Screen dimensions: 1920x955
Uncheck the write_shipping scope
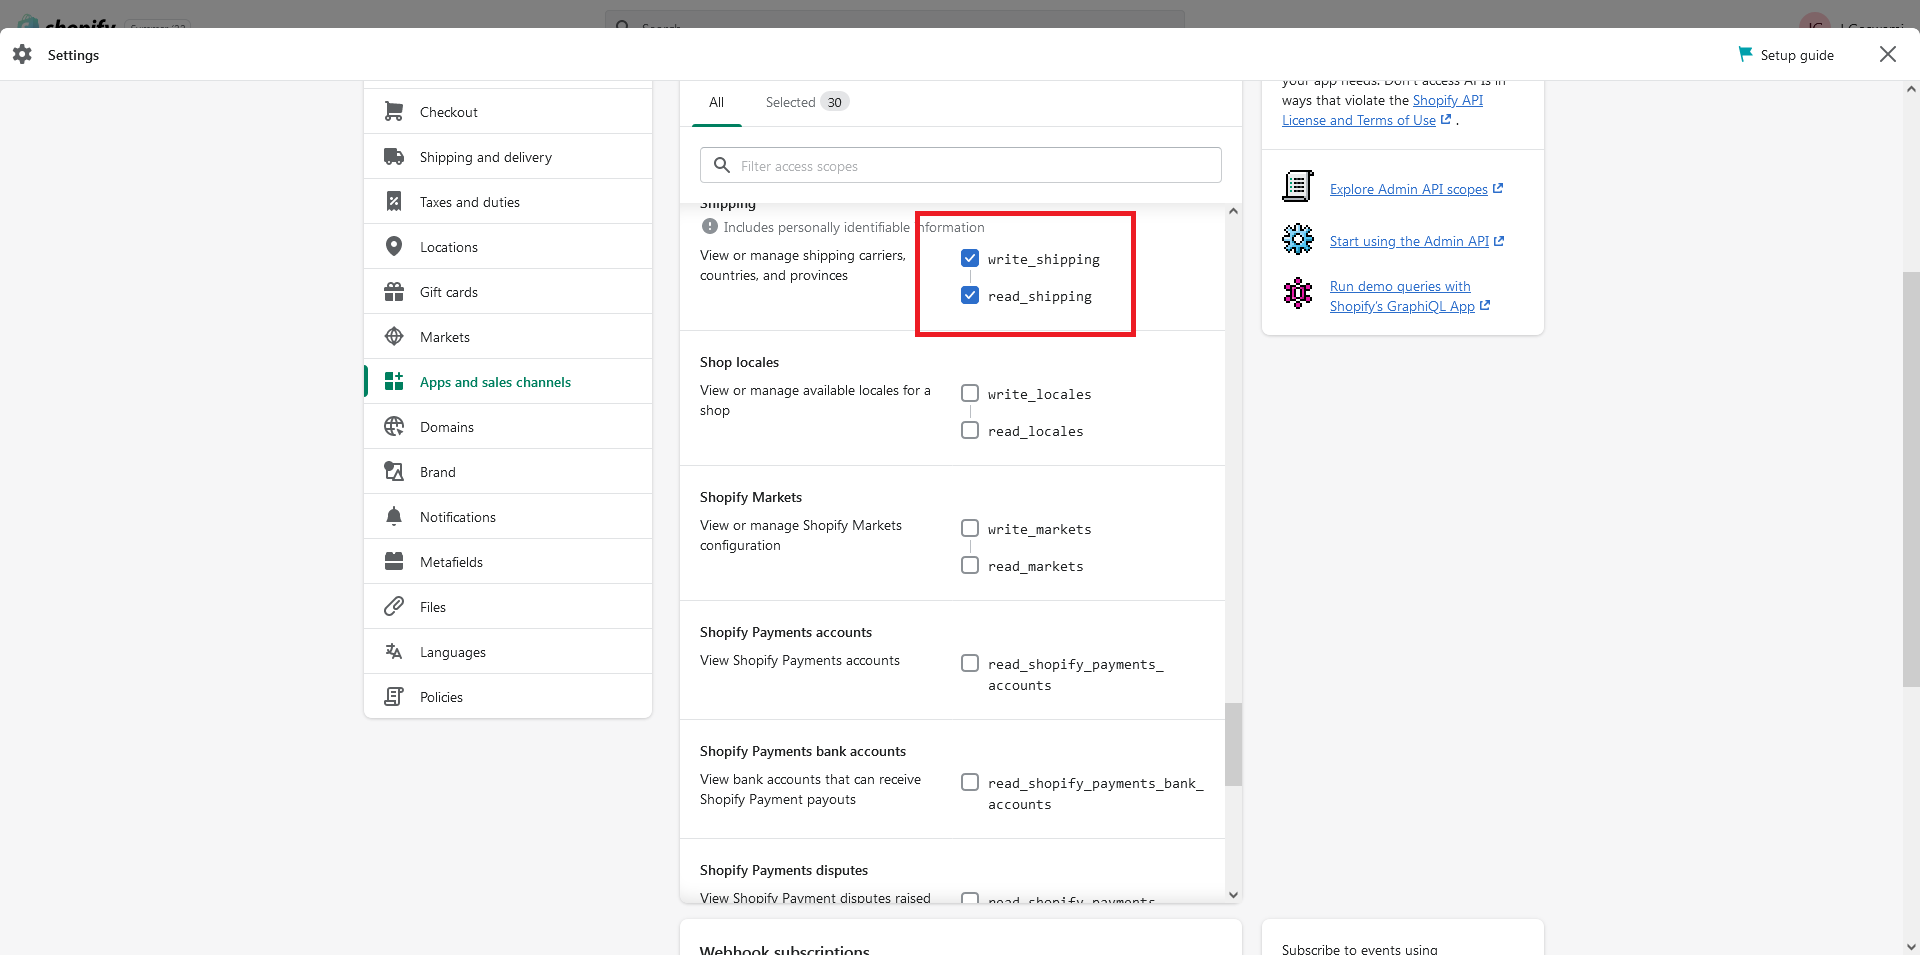point(970,258)
